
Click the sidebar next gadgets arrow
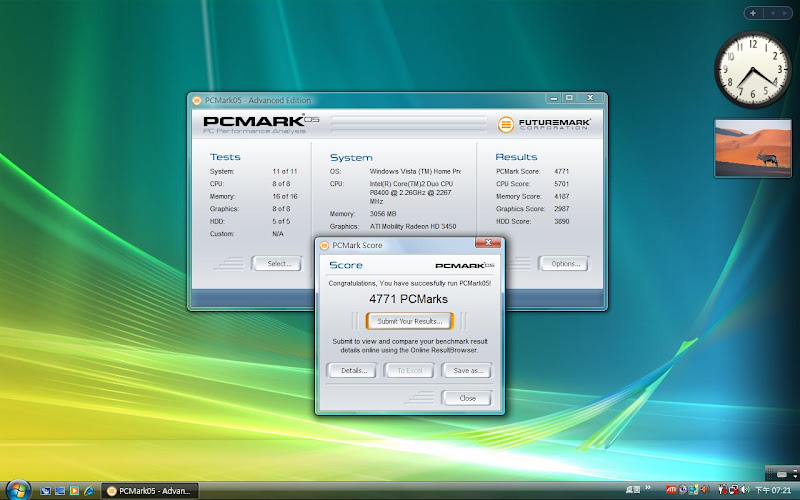click(x=785, y=13)
